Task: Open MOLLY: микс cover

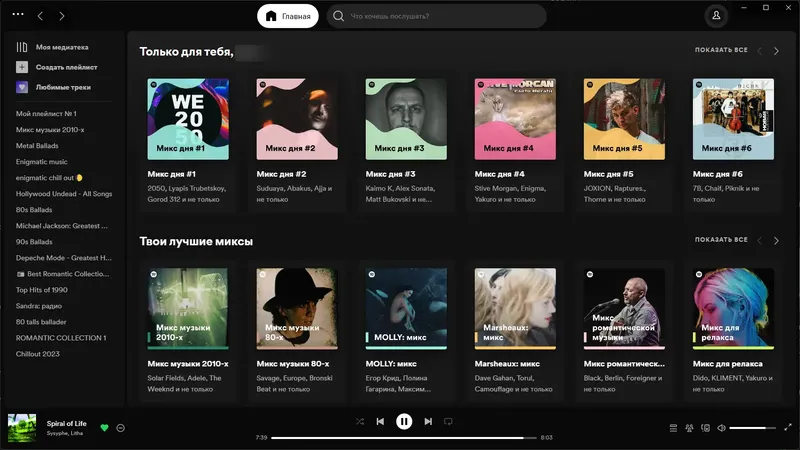Action: click(x=406, y=309)
